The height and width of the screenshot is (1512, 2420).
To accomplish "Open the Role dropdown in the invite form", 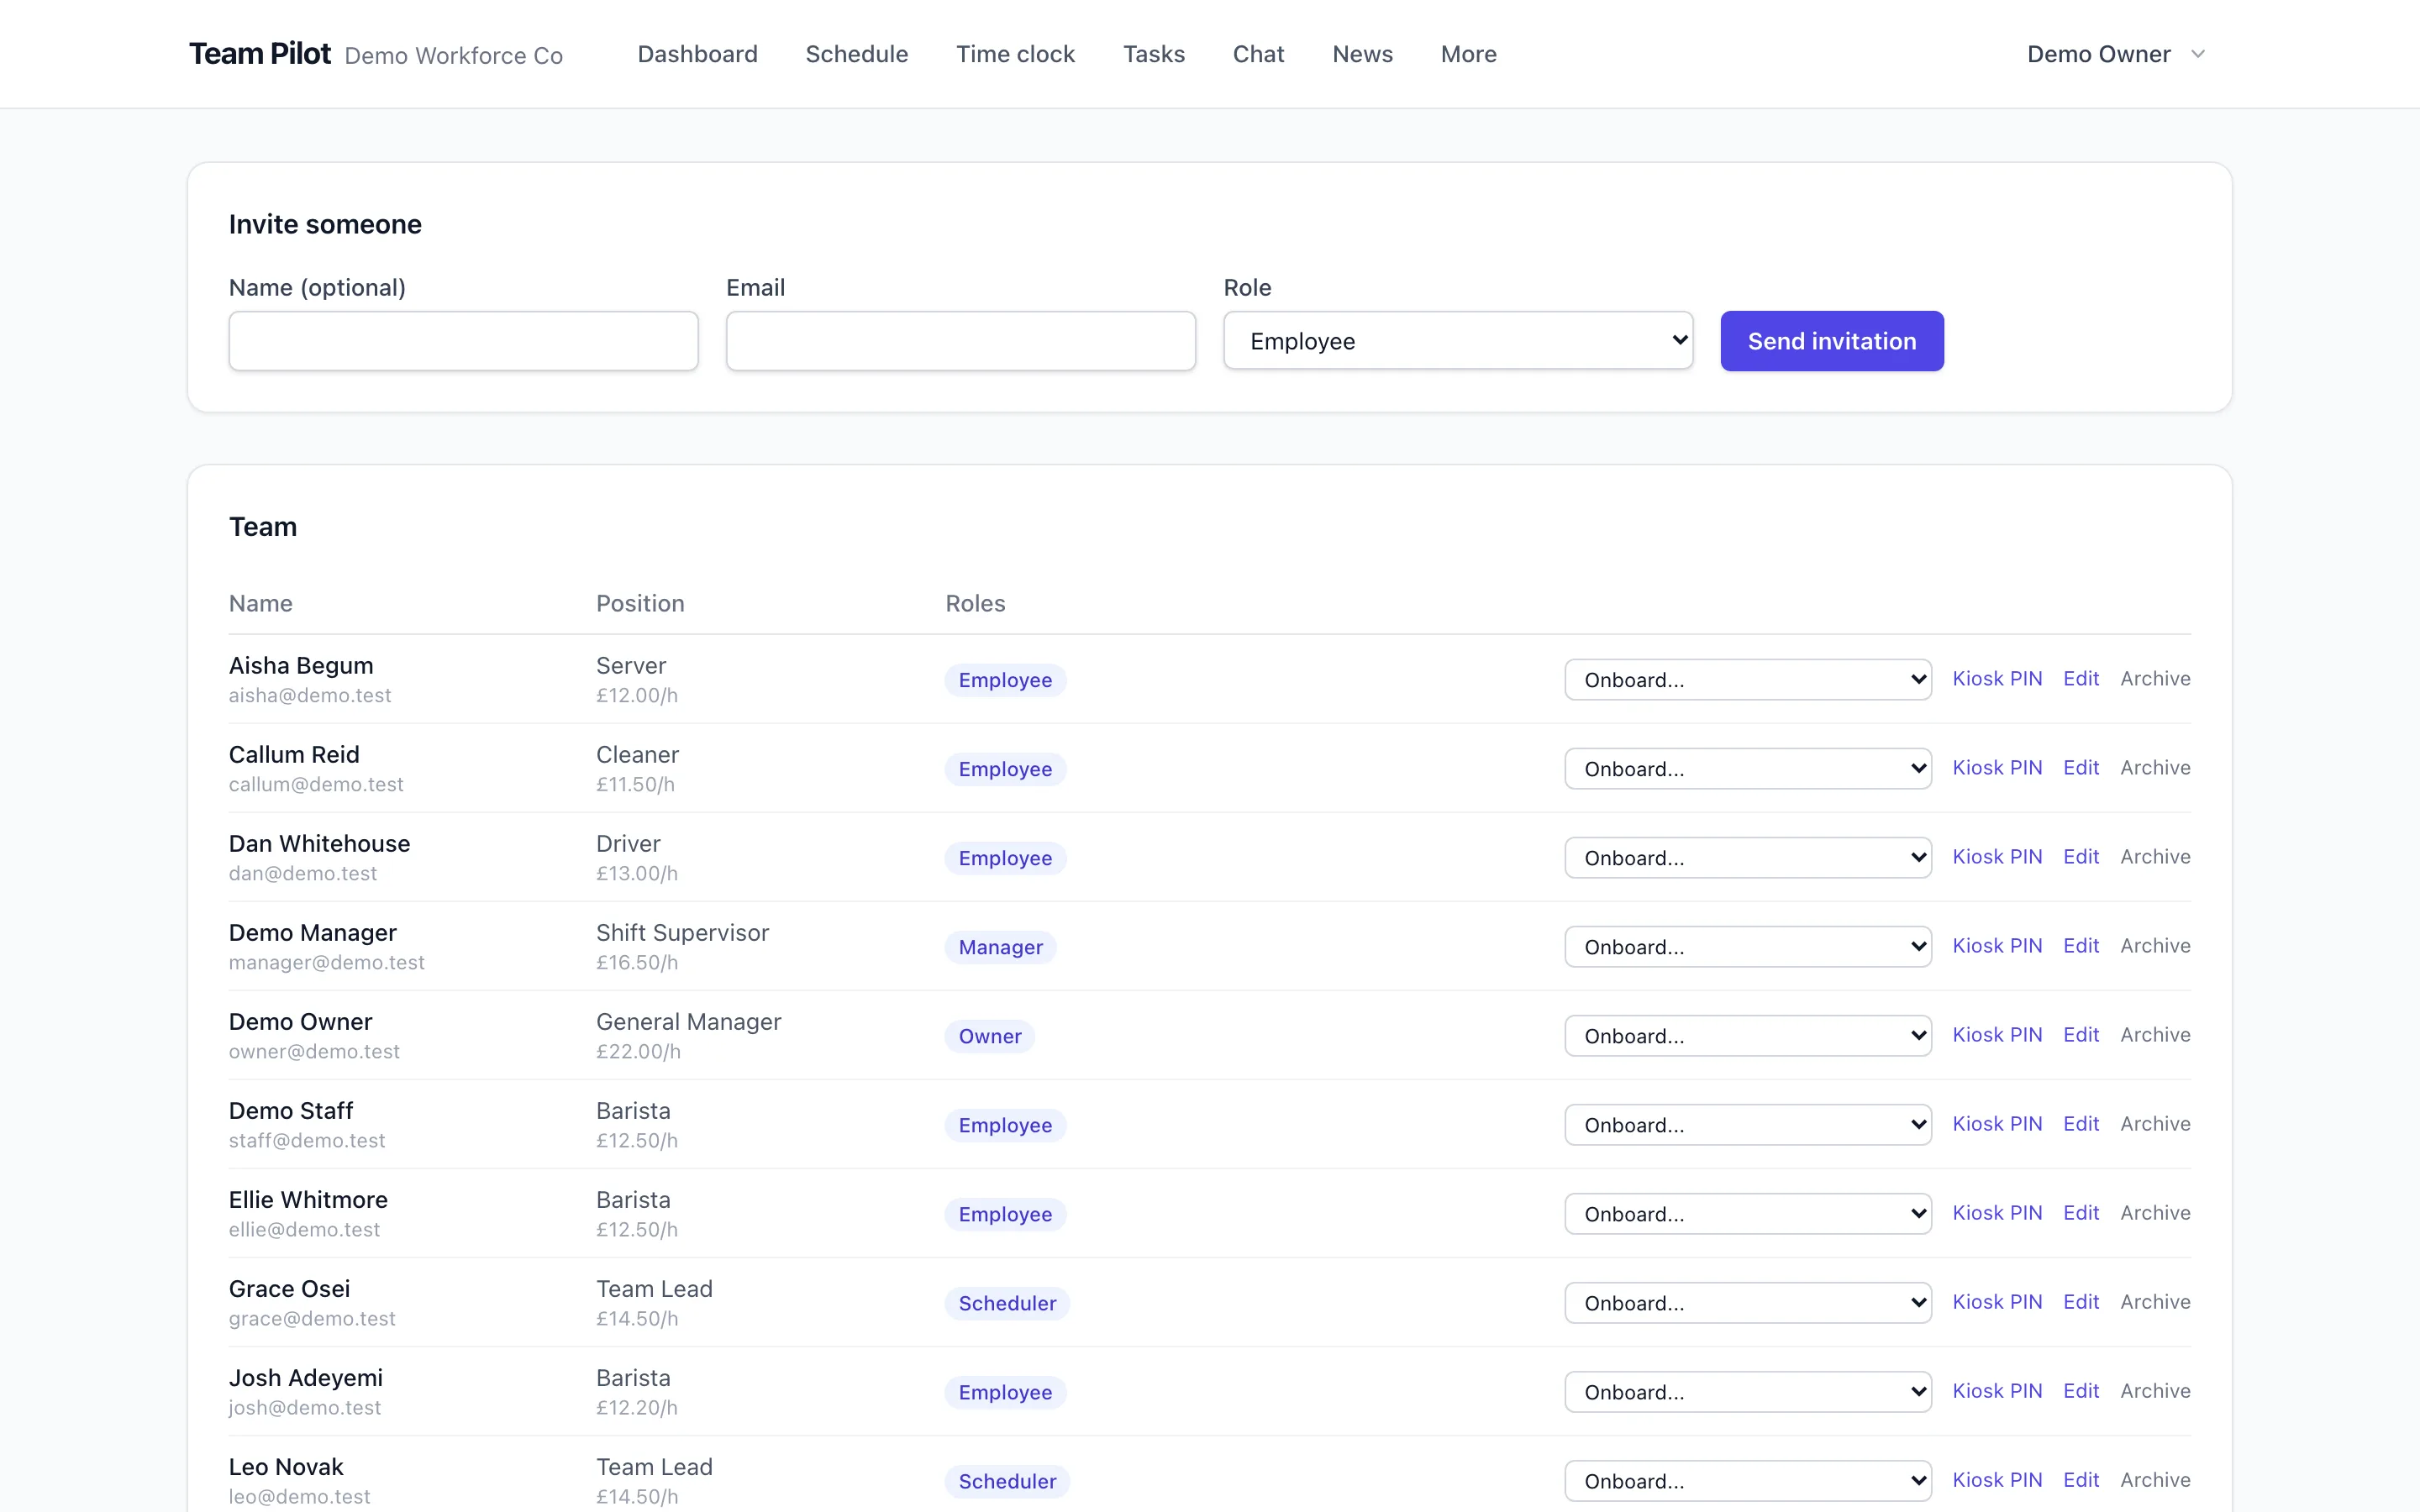I will pyautogui.click(x=1457, y=341).
